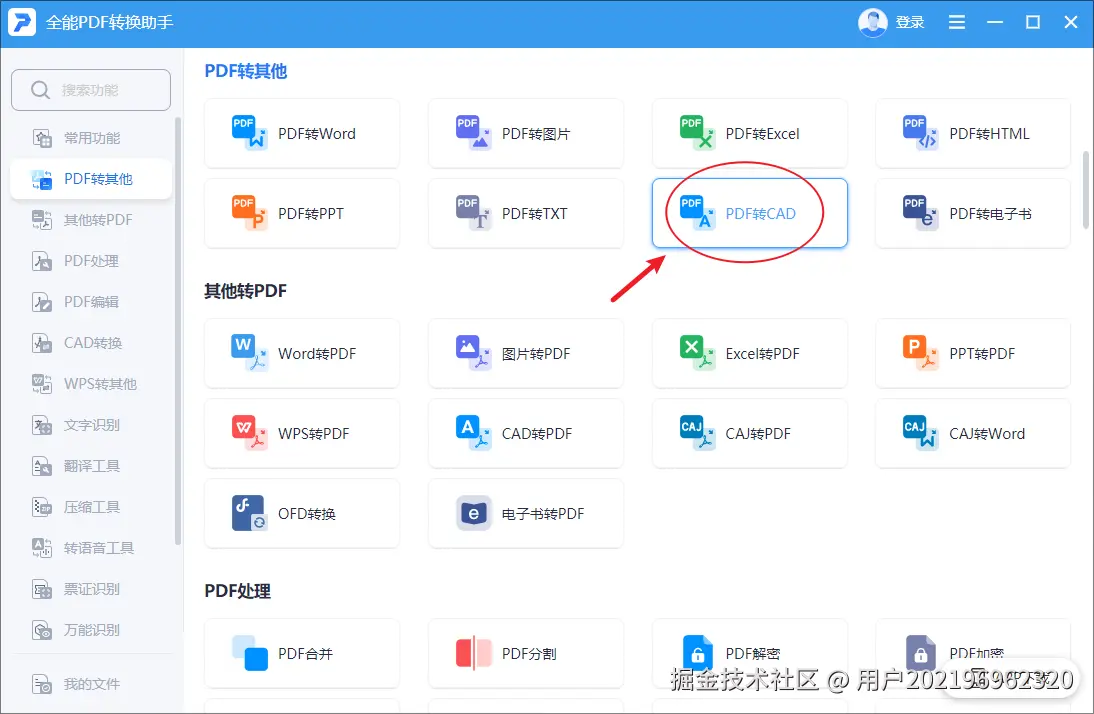
Task: Open 文字识别 sidebar item
Action: (x=91, y=425)
